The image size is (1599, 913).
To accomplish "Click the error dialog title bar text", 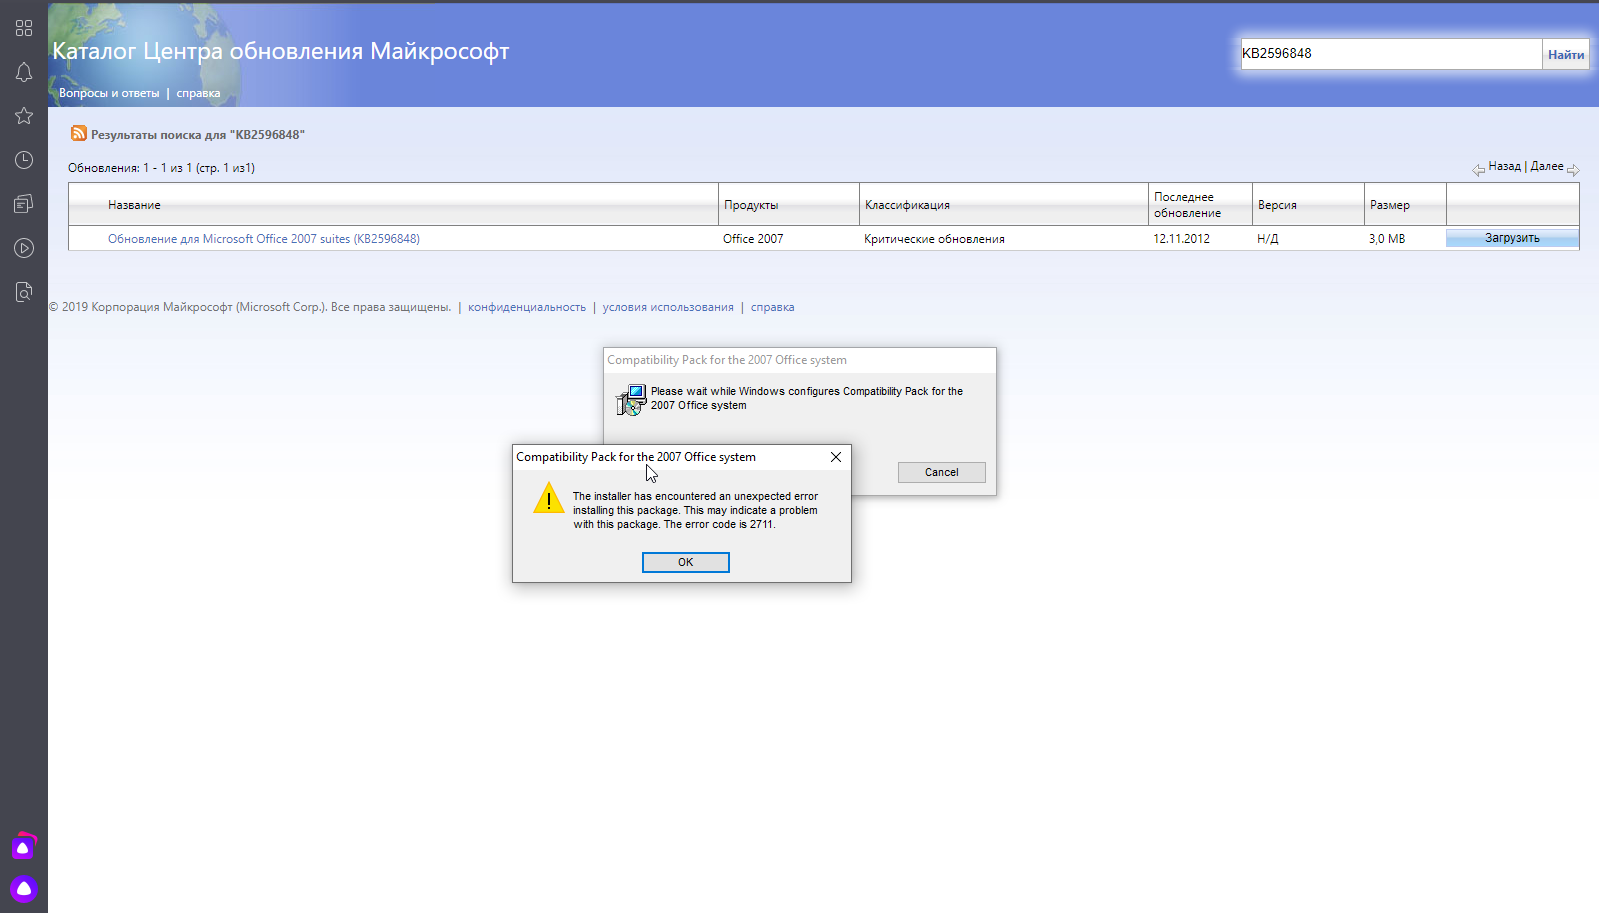I will [636, 457].
